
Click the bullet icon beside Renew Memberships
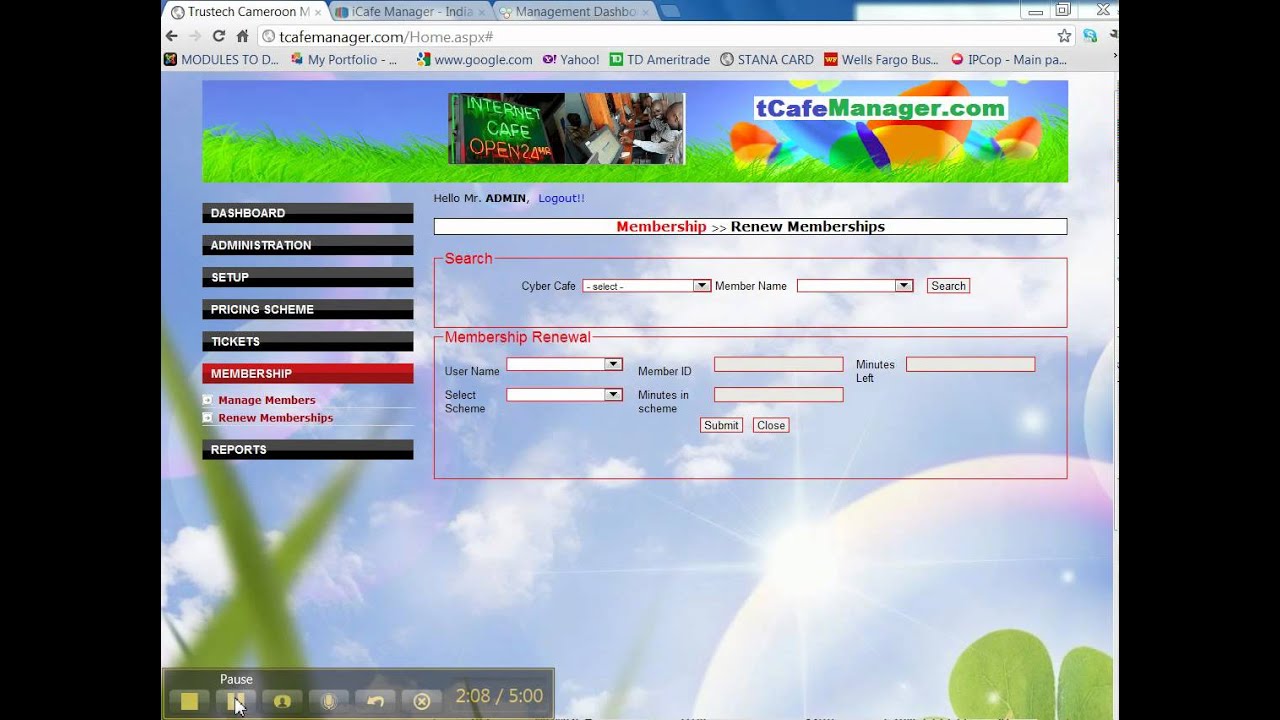coord(208,418)
